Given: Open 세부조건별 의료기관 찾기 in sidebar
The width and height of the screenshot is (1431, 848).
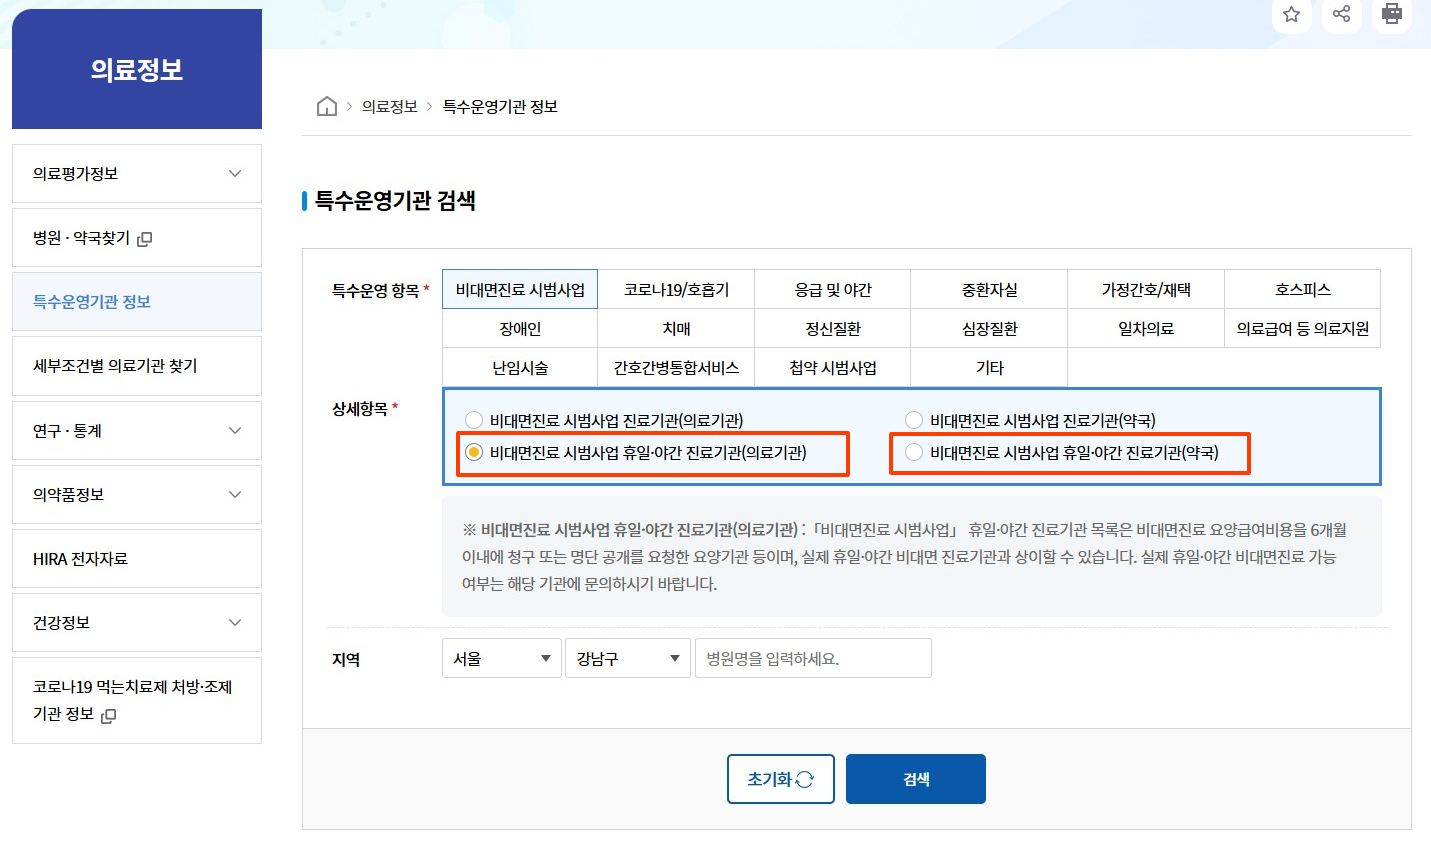Looking at the screenshot, I should click(137, 366).
